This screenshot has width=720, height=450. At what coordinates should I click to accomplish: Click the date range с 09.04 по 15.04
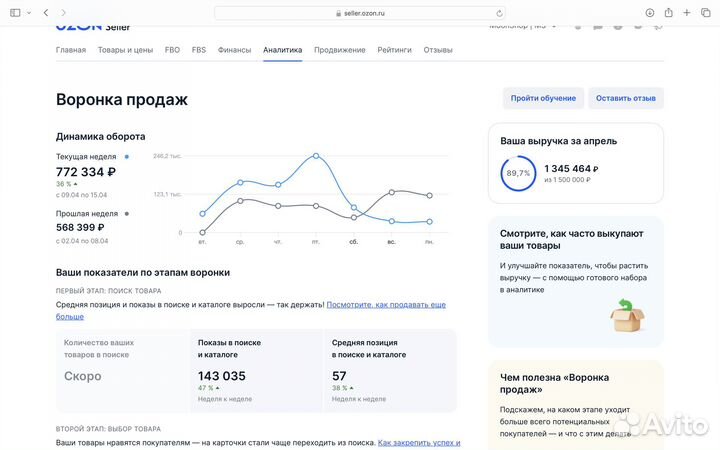(x=81, y=195)
